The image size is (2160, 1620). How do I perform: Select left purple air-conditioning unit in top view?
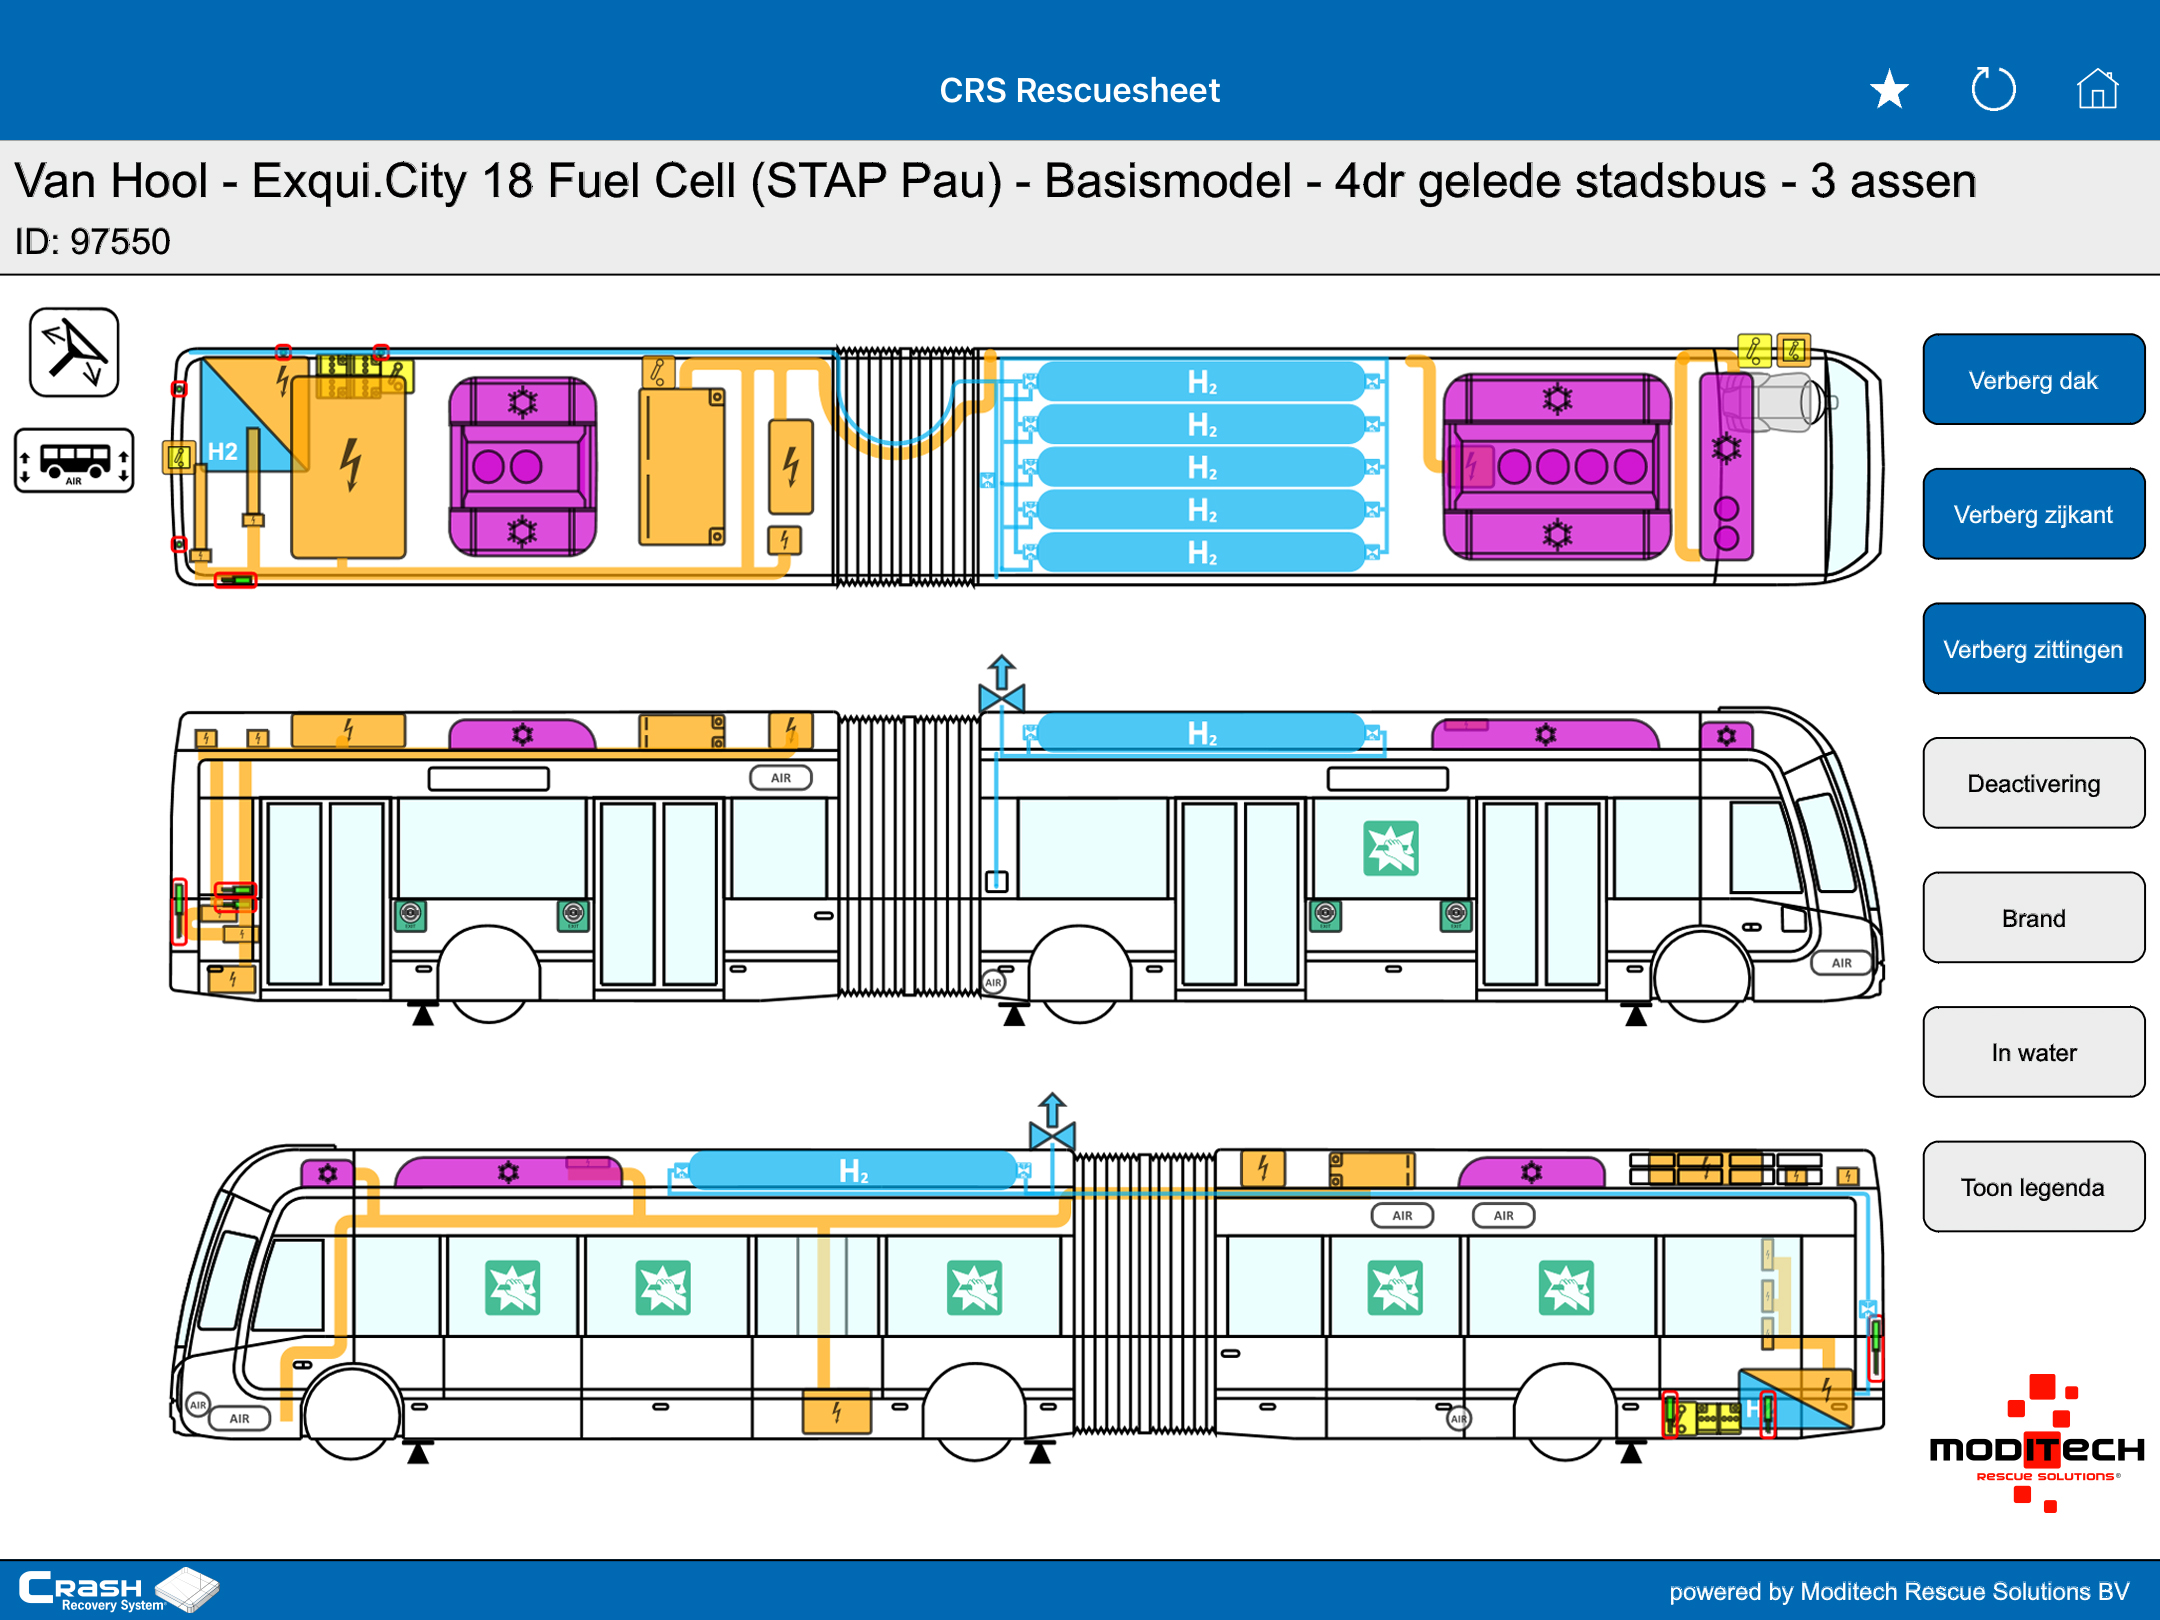click(522, 466)
